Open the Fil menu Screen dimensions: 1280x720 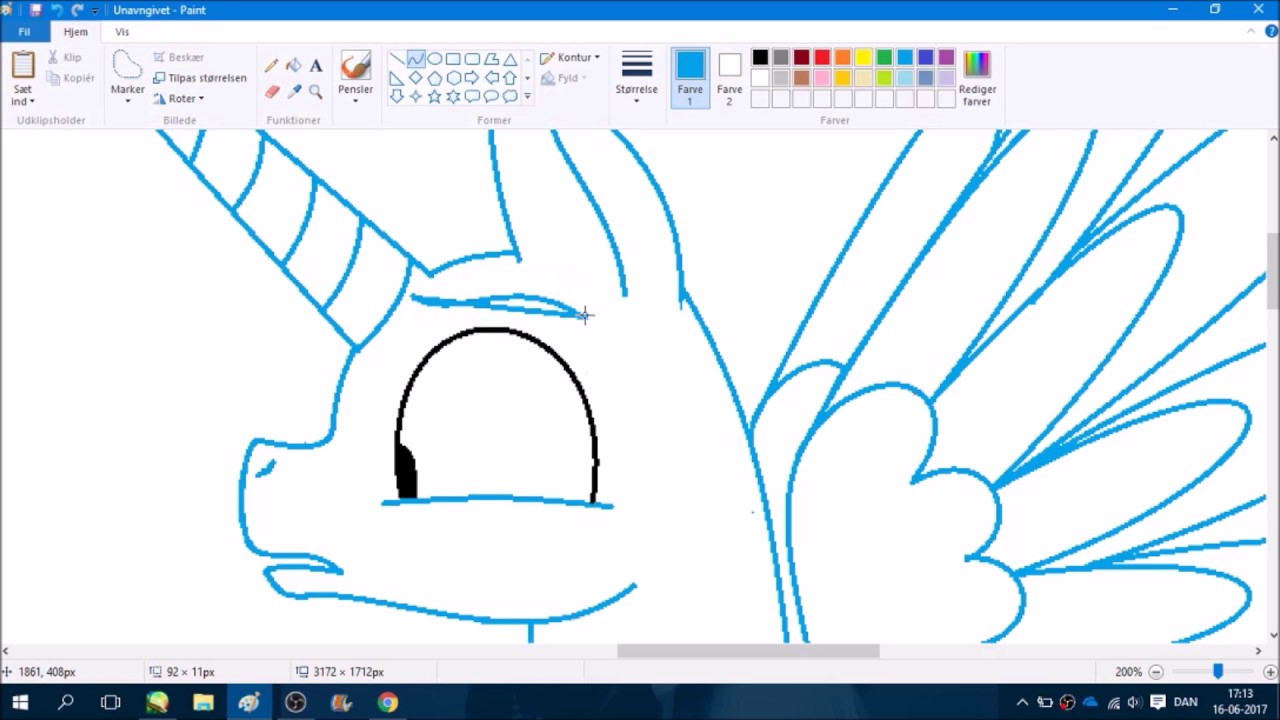coord(24,32)
